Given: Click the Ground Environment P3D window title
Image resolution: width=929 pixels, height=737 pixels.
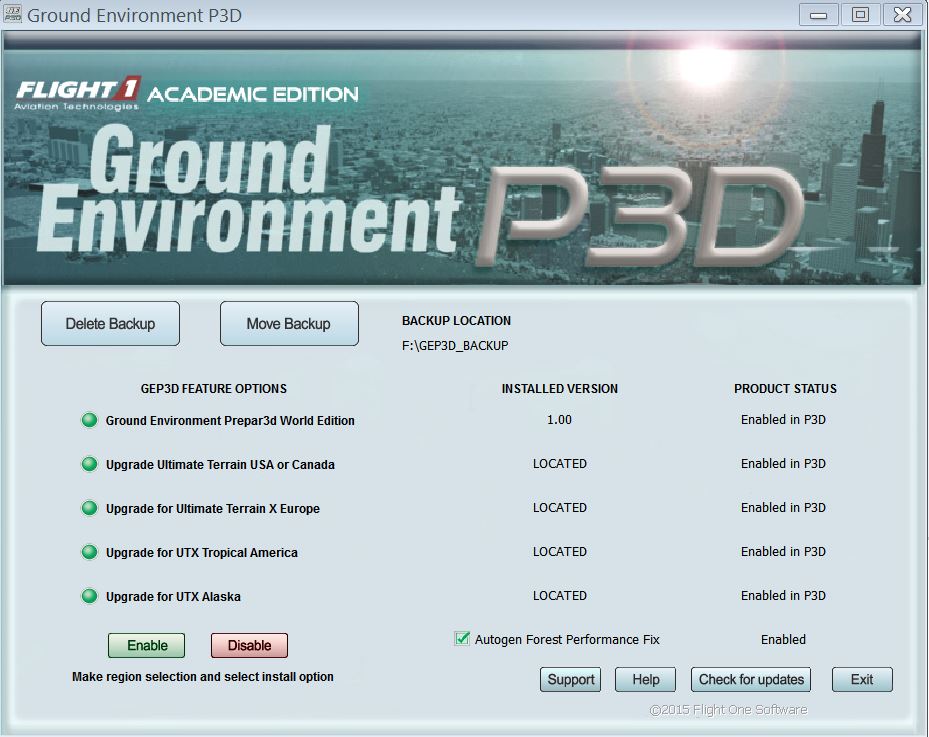Looking at the screenshot, I should [x=134, y=15].
